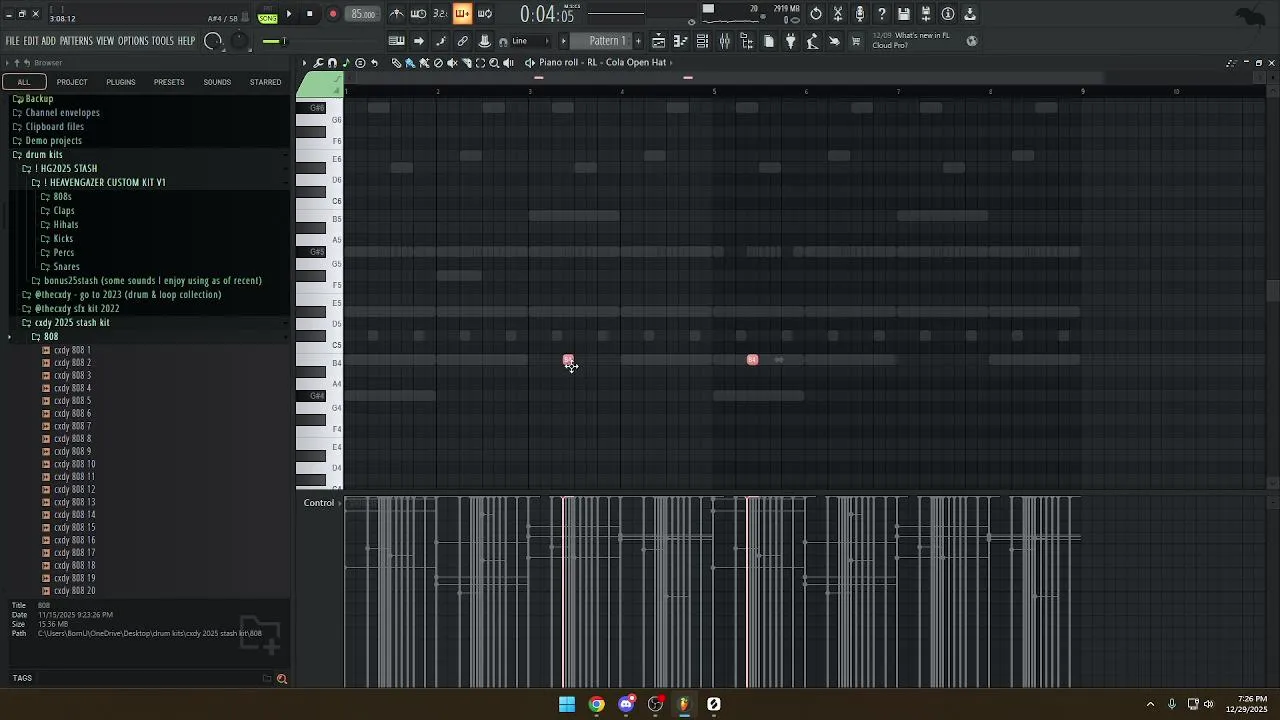The image size is (1280, 720).
Task: Select the piano roll draw pencil tool
Action: 396,63
